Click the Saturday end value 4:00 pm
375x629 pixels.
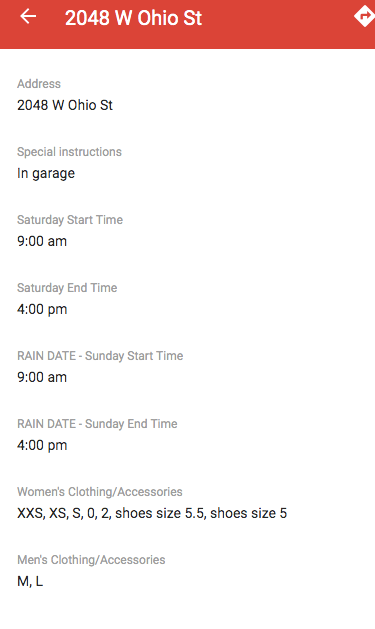(42, 309)
